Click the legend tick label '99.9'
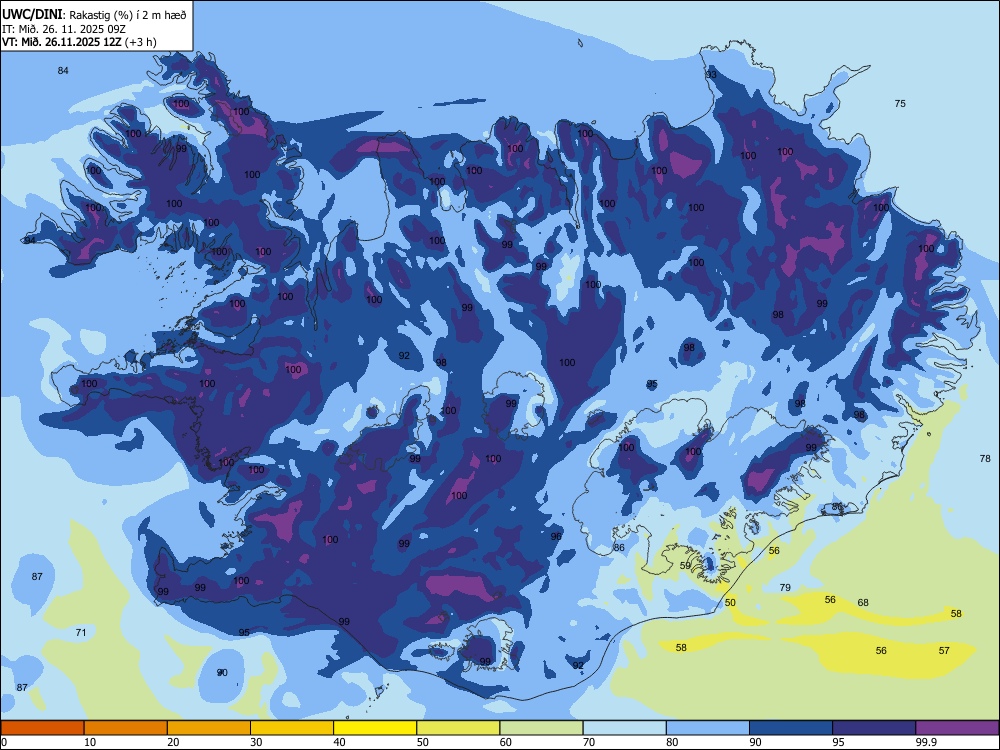 [x=925, y=742]
